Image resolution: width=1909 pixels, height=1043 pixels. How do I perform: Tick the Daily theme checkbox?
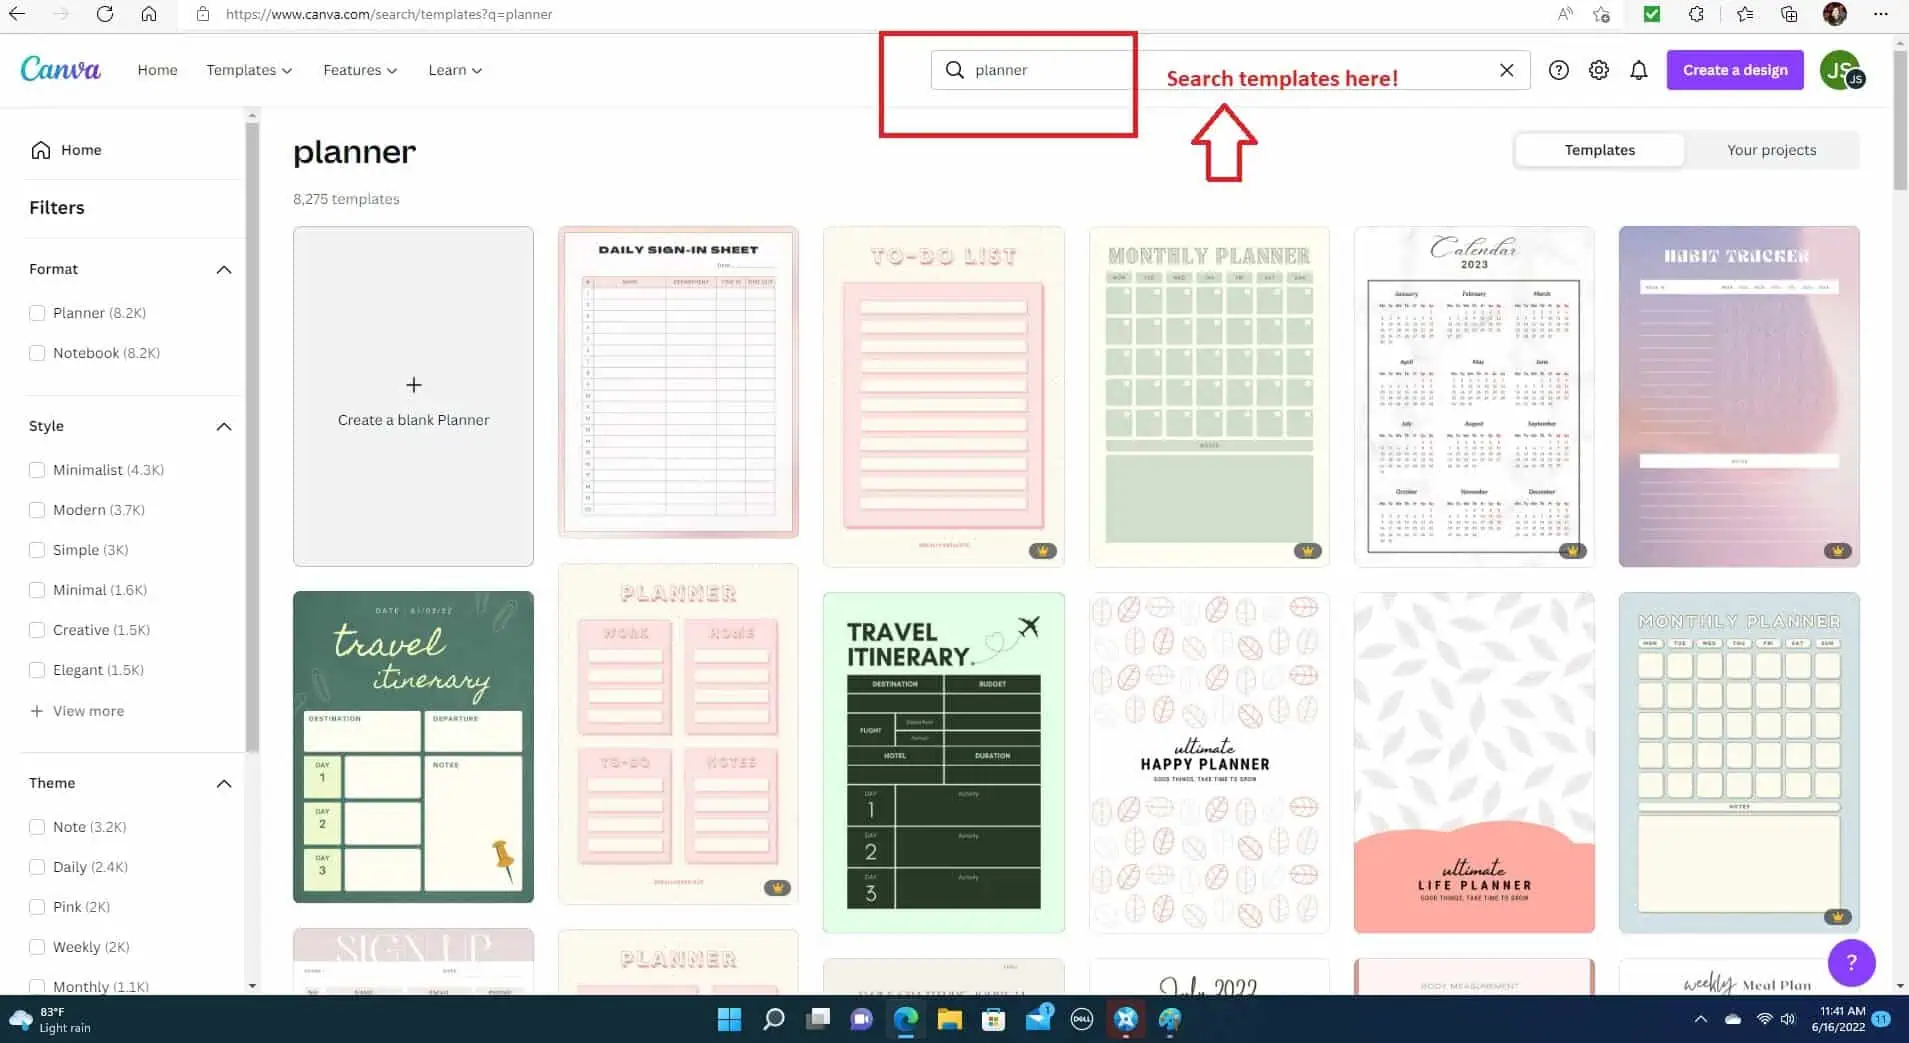[x=37, y=867]
